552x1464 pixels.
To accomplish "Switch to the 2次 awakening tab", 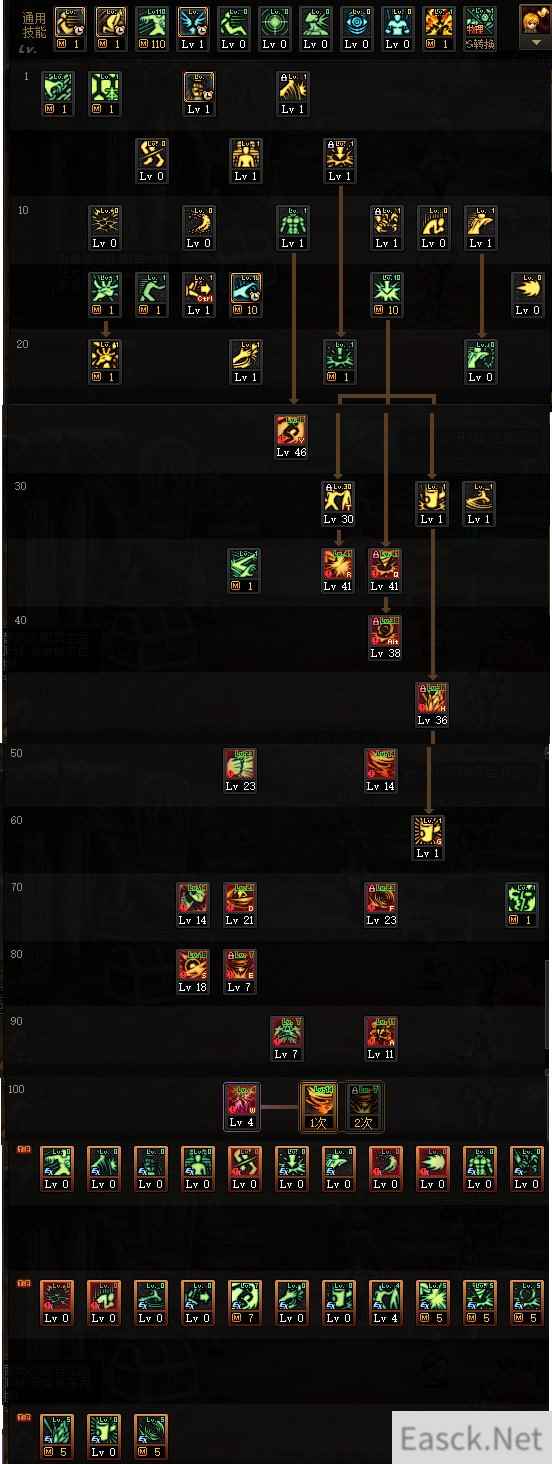I will coord(364,1107).
